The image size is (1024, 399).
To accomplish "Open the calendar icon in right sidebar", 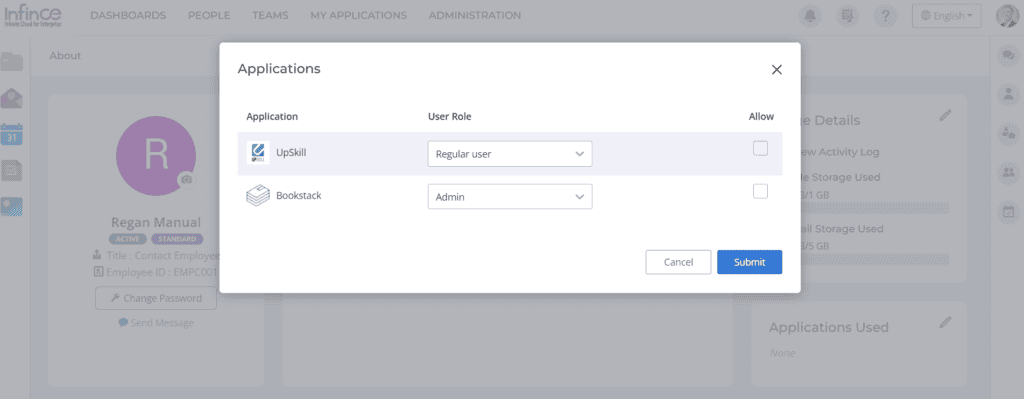I will coord(1008,212).
